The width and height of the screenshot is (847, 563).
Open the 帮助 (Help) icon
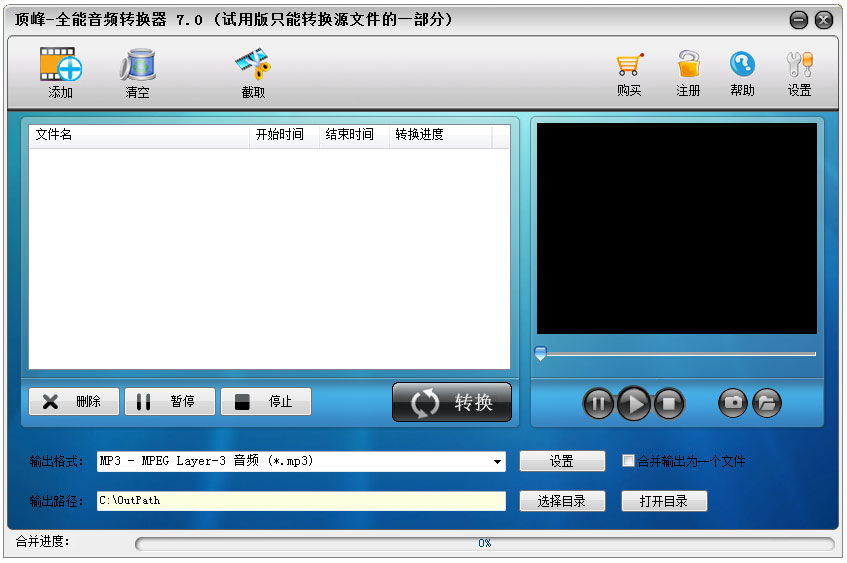tap(742, 67)
